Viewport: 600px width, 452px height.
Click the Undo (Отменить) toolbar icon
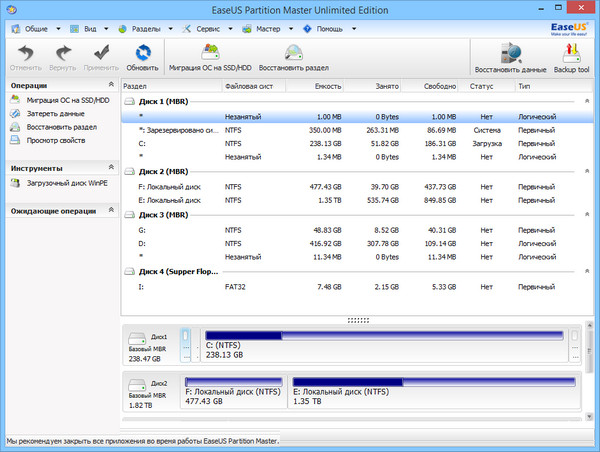click(x=26, y=54)
